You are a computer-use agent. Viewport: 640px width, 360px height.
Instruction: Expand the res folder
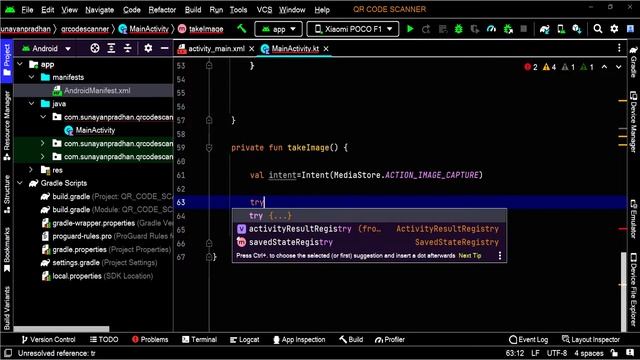click(x=31, y=170)
